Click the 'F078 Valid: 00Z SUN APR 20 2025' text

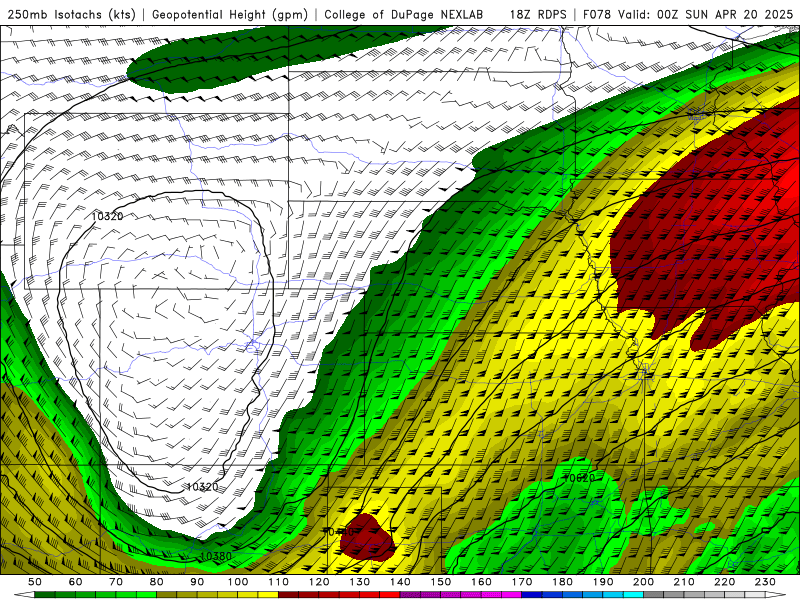(x=688, y=14)
